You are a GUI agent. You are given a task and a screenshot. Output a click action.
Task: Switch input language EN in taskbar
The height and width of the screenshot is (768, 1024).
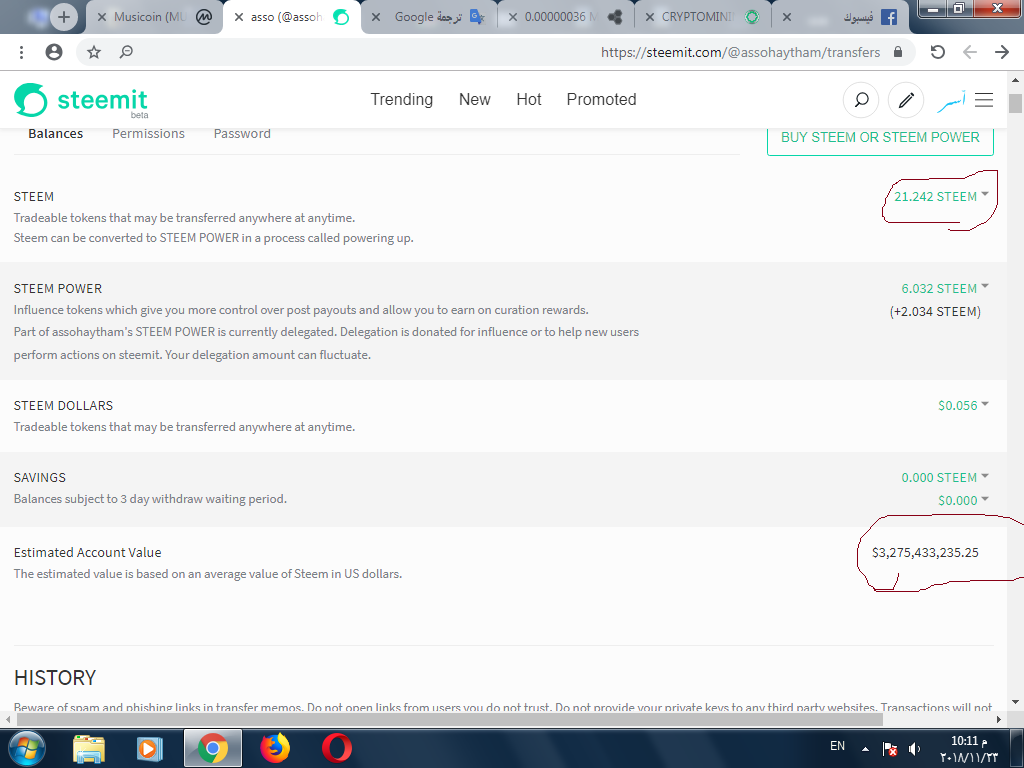(837, 746)
